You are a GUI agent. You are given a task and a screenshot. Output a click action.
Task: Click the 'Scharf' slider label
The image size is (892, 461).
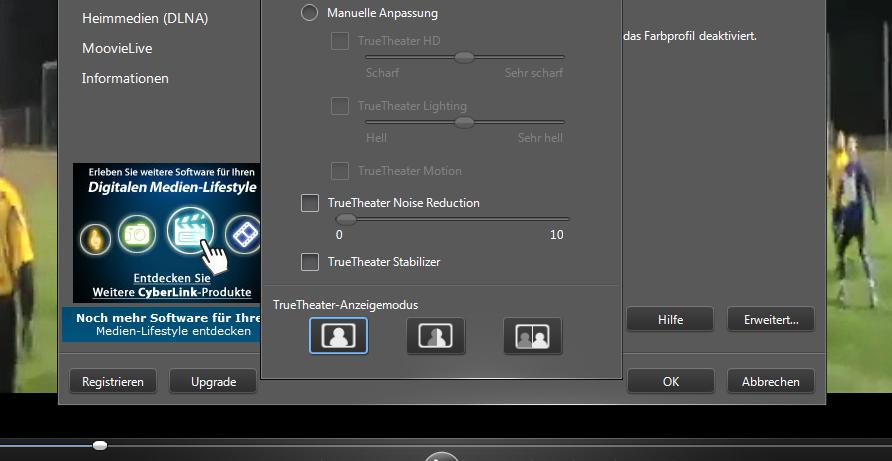coord(382,73)
